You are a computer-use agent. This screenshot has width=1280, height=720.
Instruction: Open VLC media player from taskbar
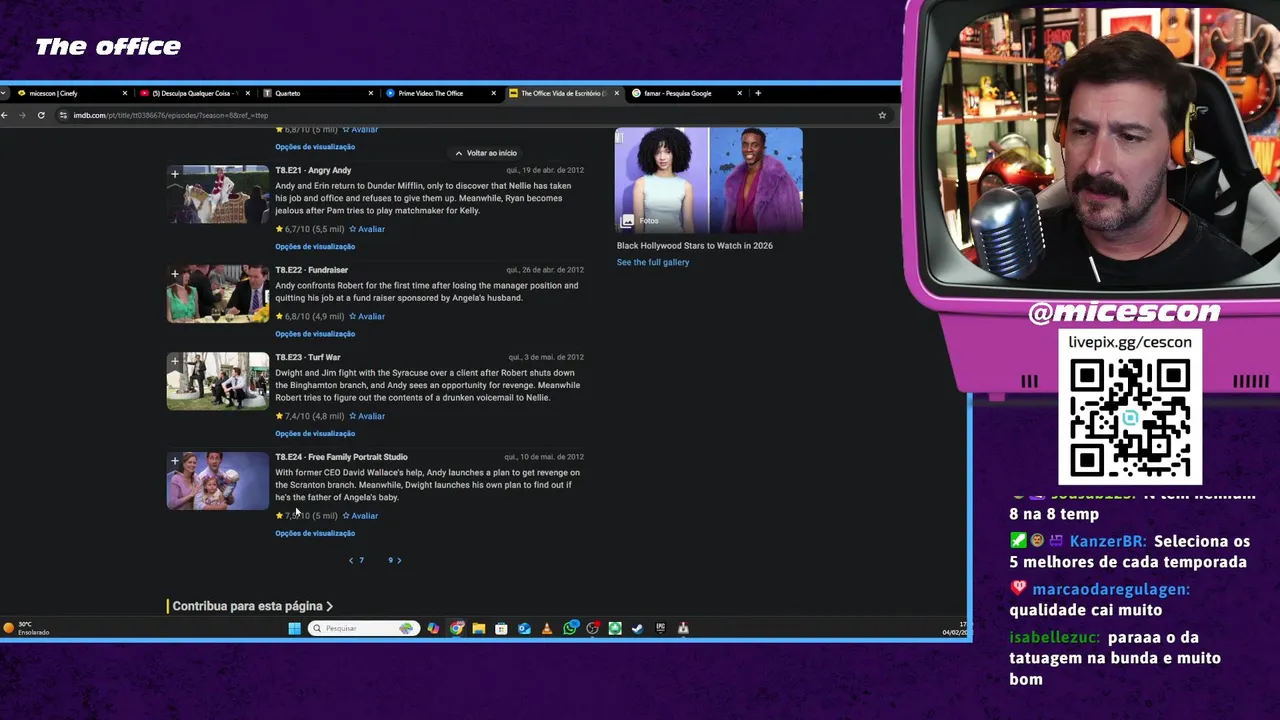click(547, 628)
